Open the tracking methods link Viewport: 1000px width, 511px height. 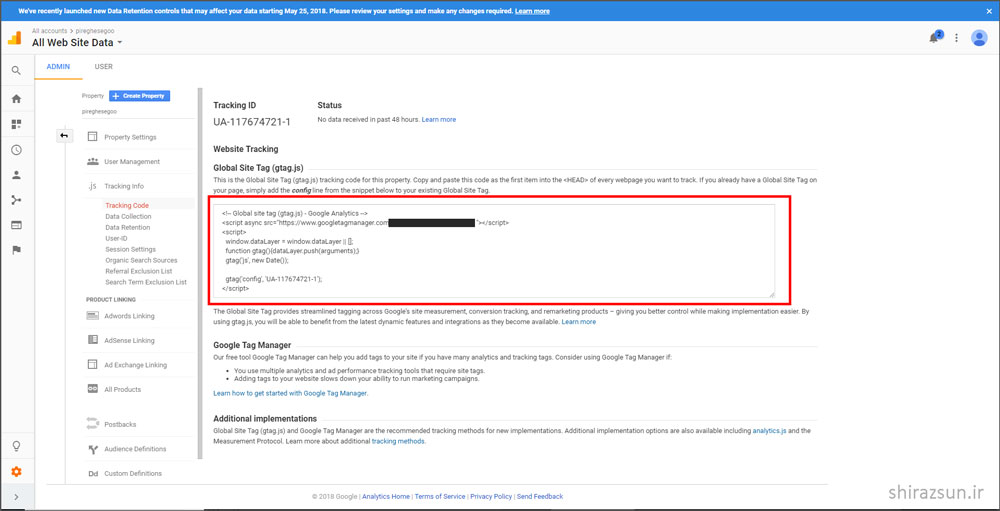pos(398,441)
